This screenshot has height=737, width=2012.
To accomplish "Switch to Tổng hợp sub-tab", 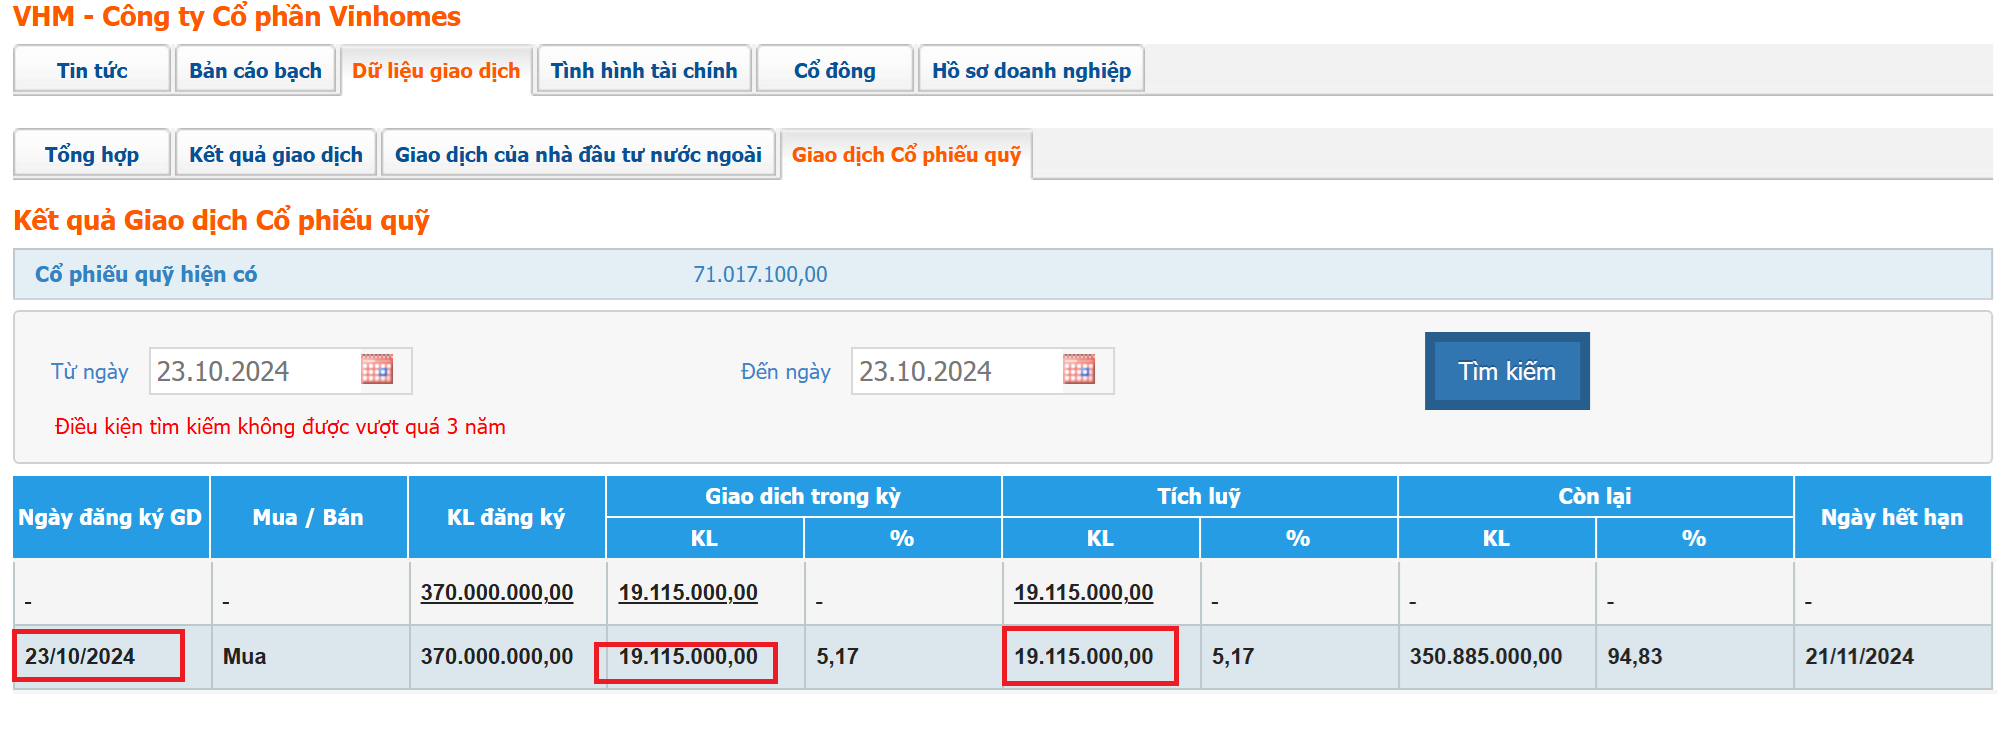I will point(92,154).
